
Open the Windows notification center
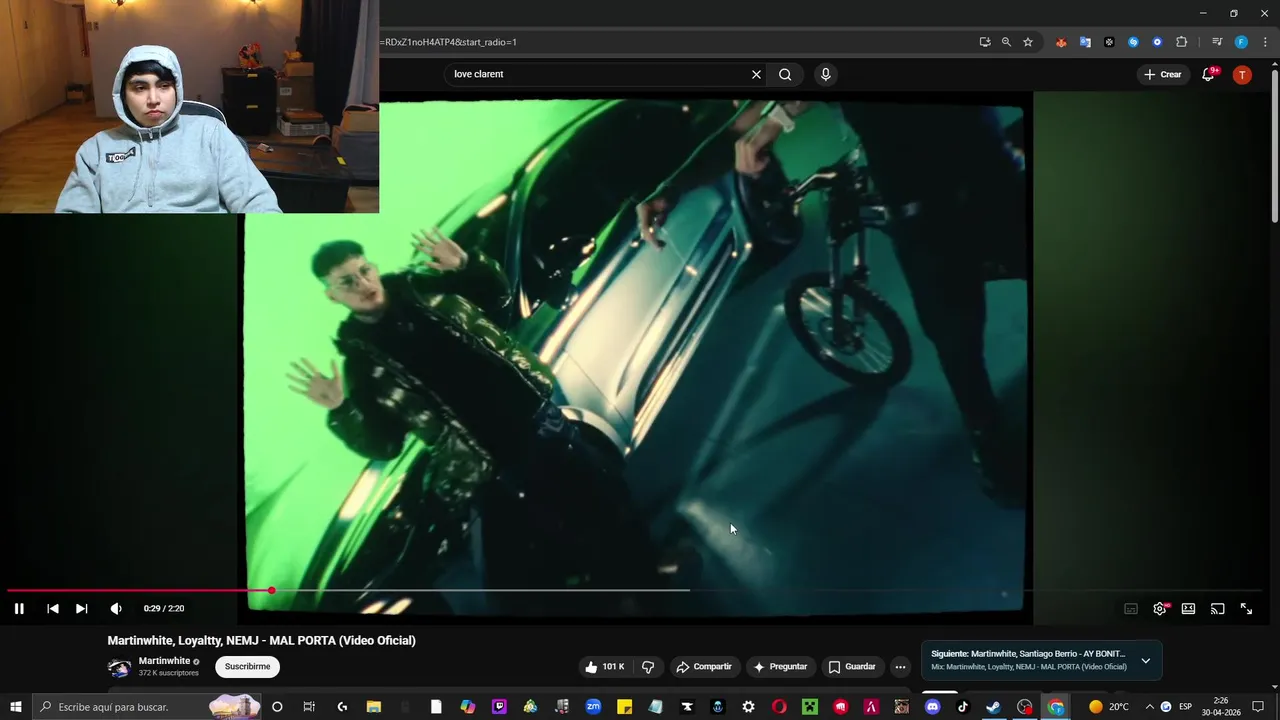point(1258,707)
